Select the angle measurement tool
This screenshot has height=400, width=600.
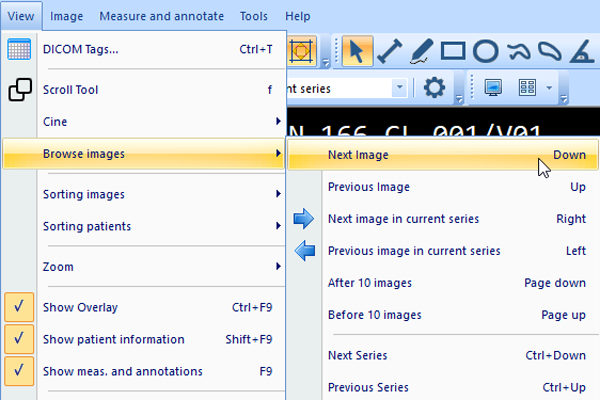pyautogui.click(x=581, y=51)
